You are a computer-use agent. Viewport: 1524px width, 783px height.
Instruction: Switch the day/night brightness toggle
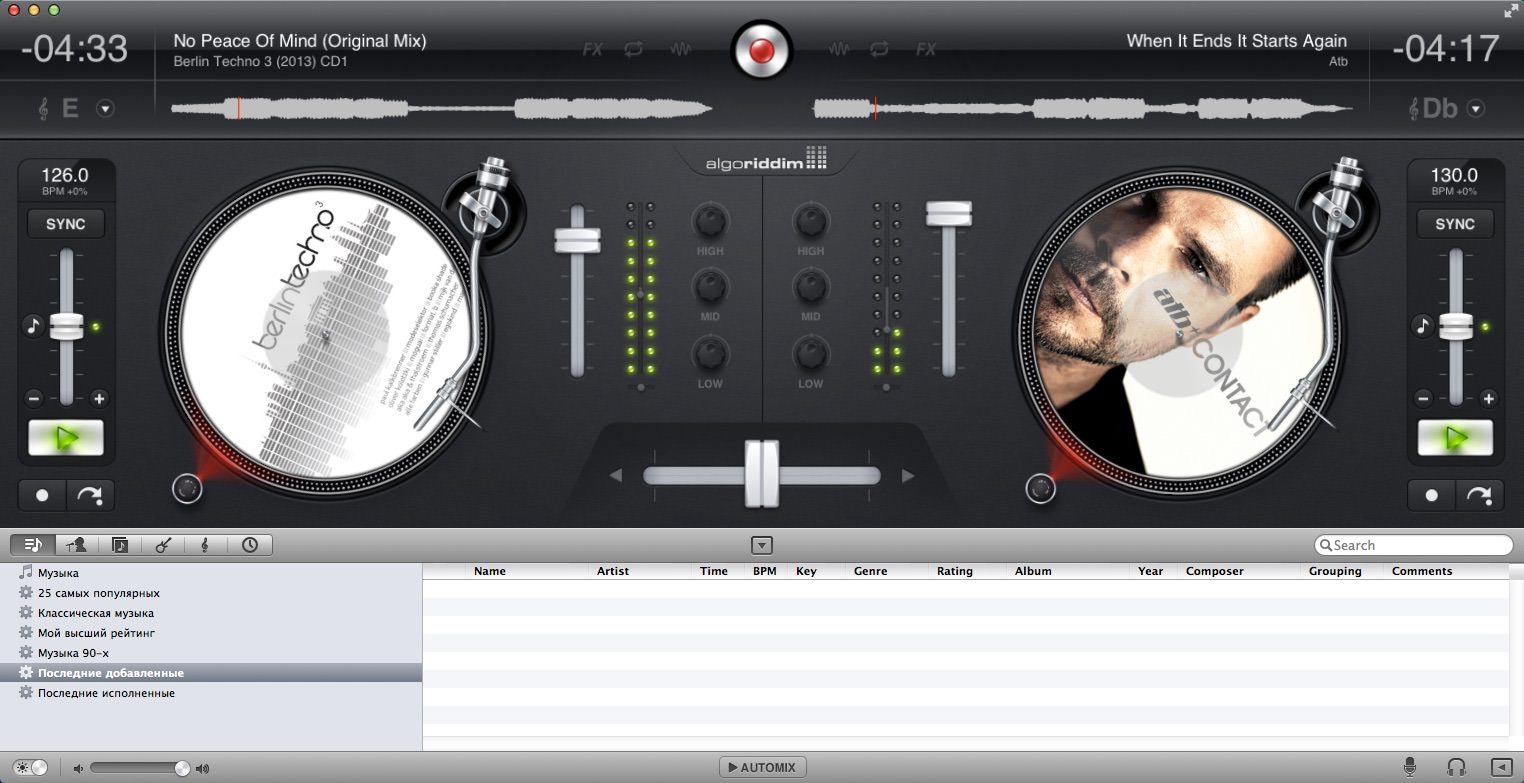click(x=30, y=768)
